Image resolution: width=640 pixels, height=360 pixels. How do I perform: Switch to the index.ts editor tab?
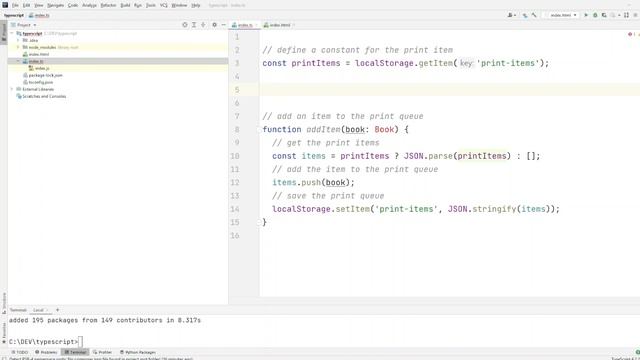(x=244, y=25)
